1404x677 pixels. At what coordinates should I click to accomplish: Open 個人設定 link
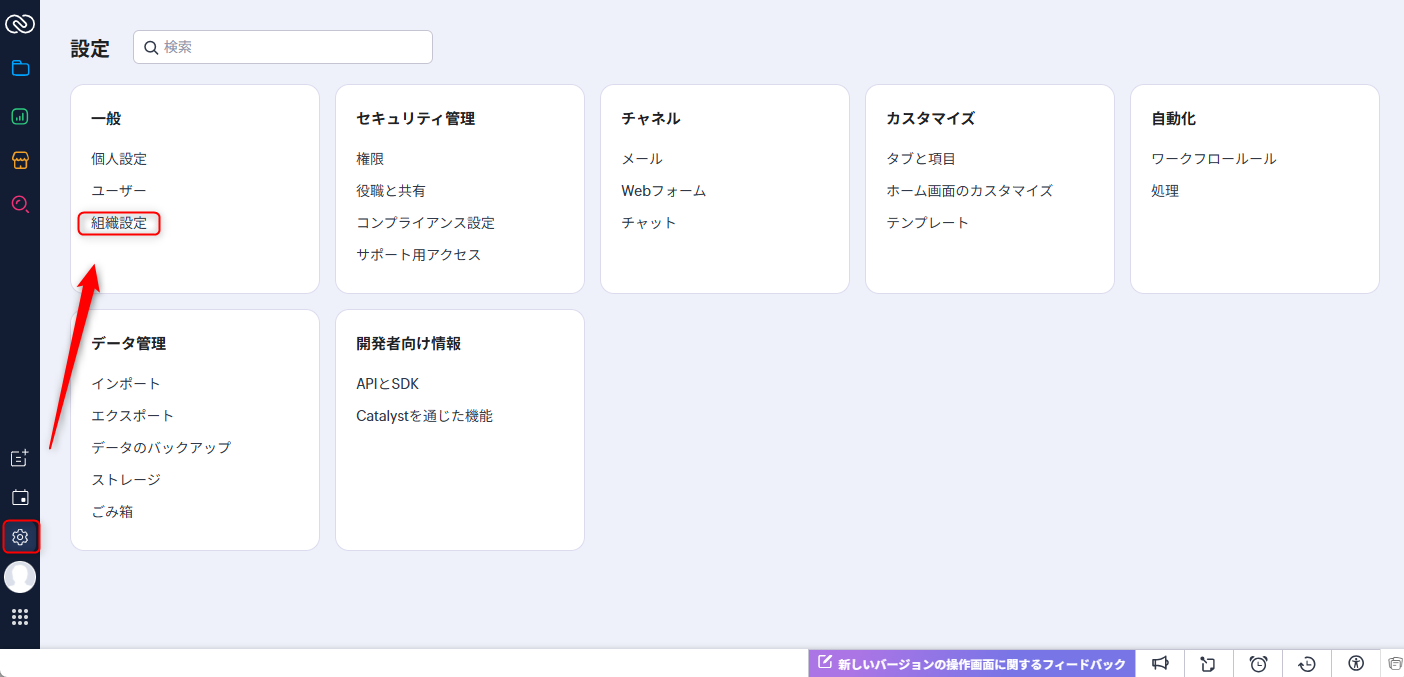point(119,159)
